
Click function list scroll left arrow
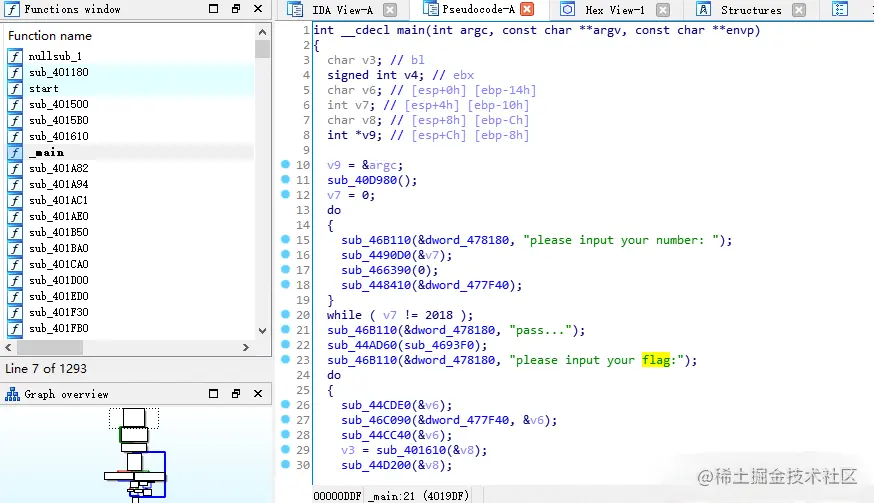[8, 347]
